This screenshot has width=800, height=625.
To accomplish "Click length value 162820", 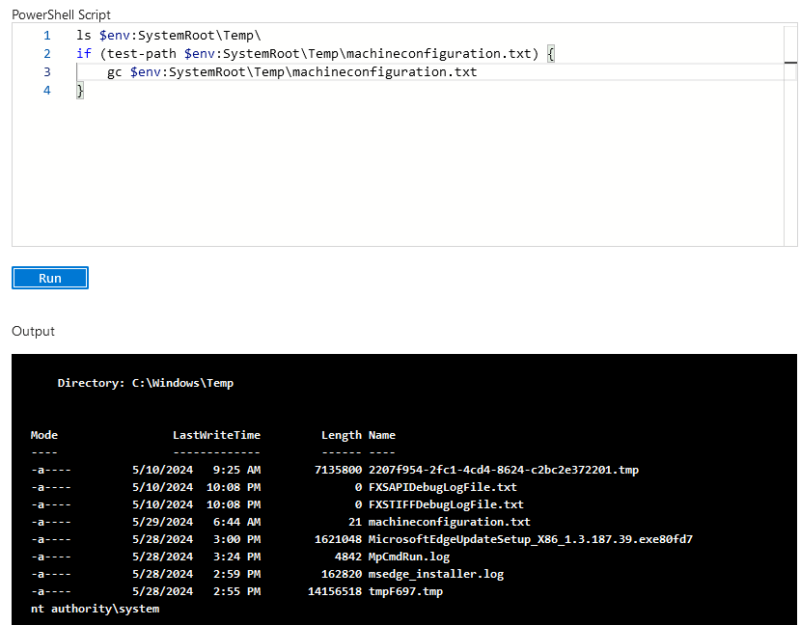I will click(341, 574).
